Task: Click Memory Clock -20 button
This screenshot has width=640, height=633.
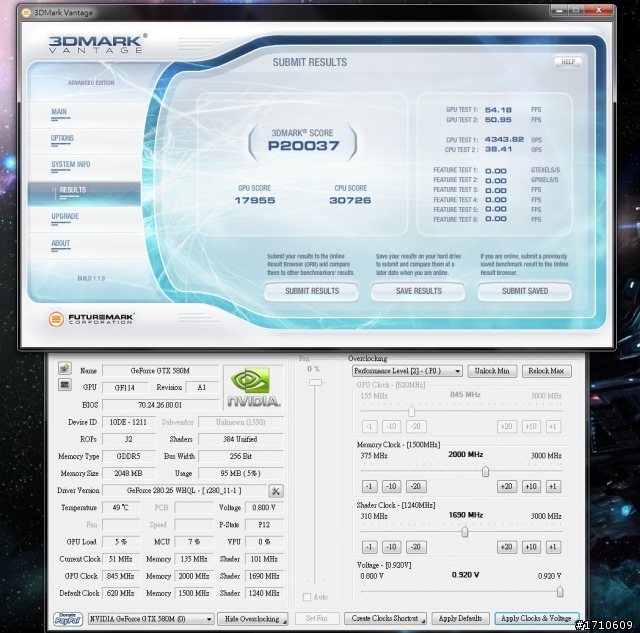Action: (416, 486)
